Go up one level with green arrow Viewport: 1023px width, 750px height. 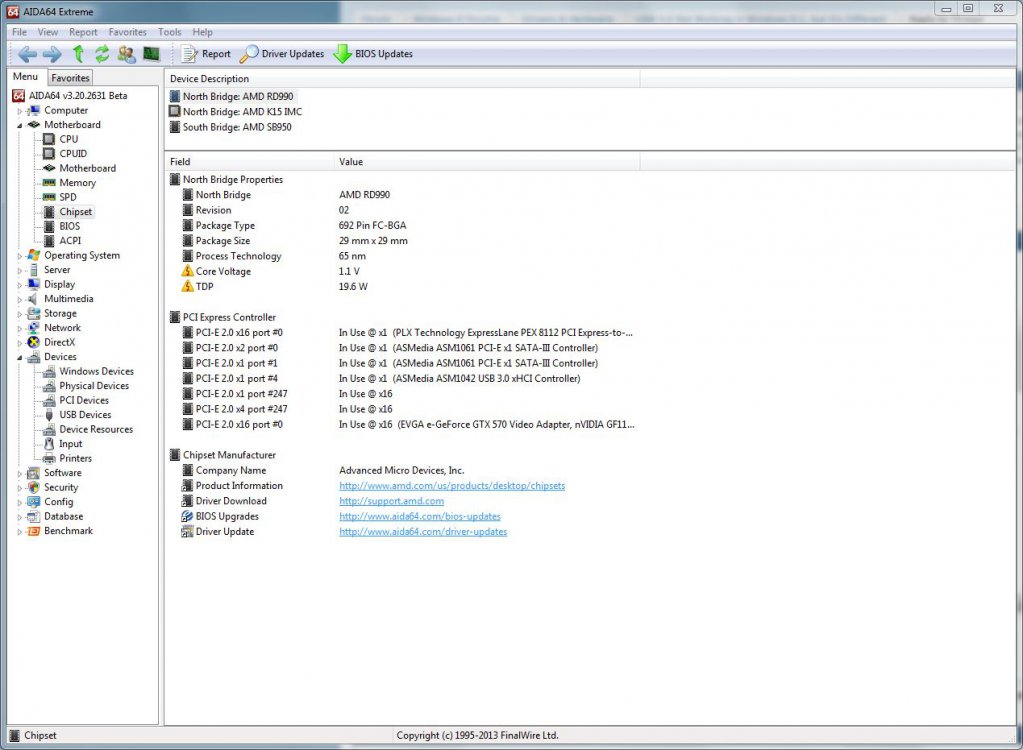(x=78, y=54)
